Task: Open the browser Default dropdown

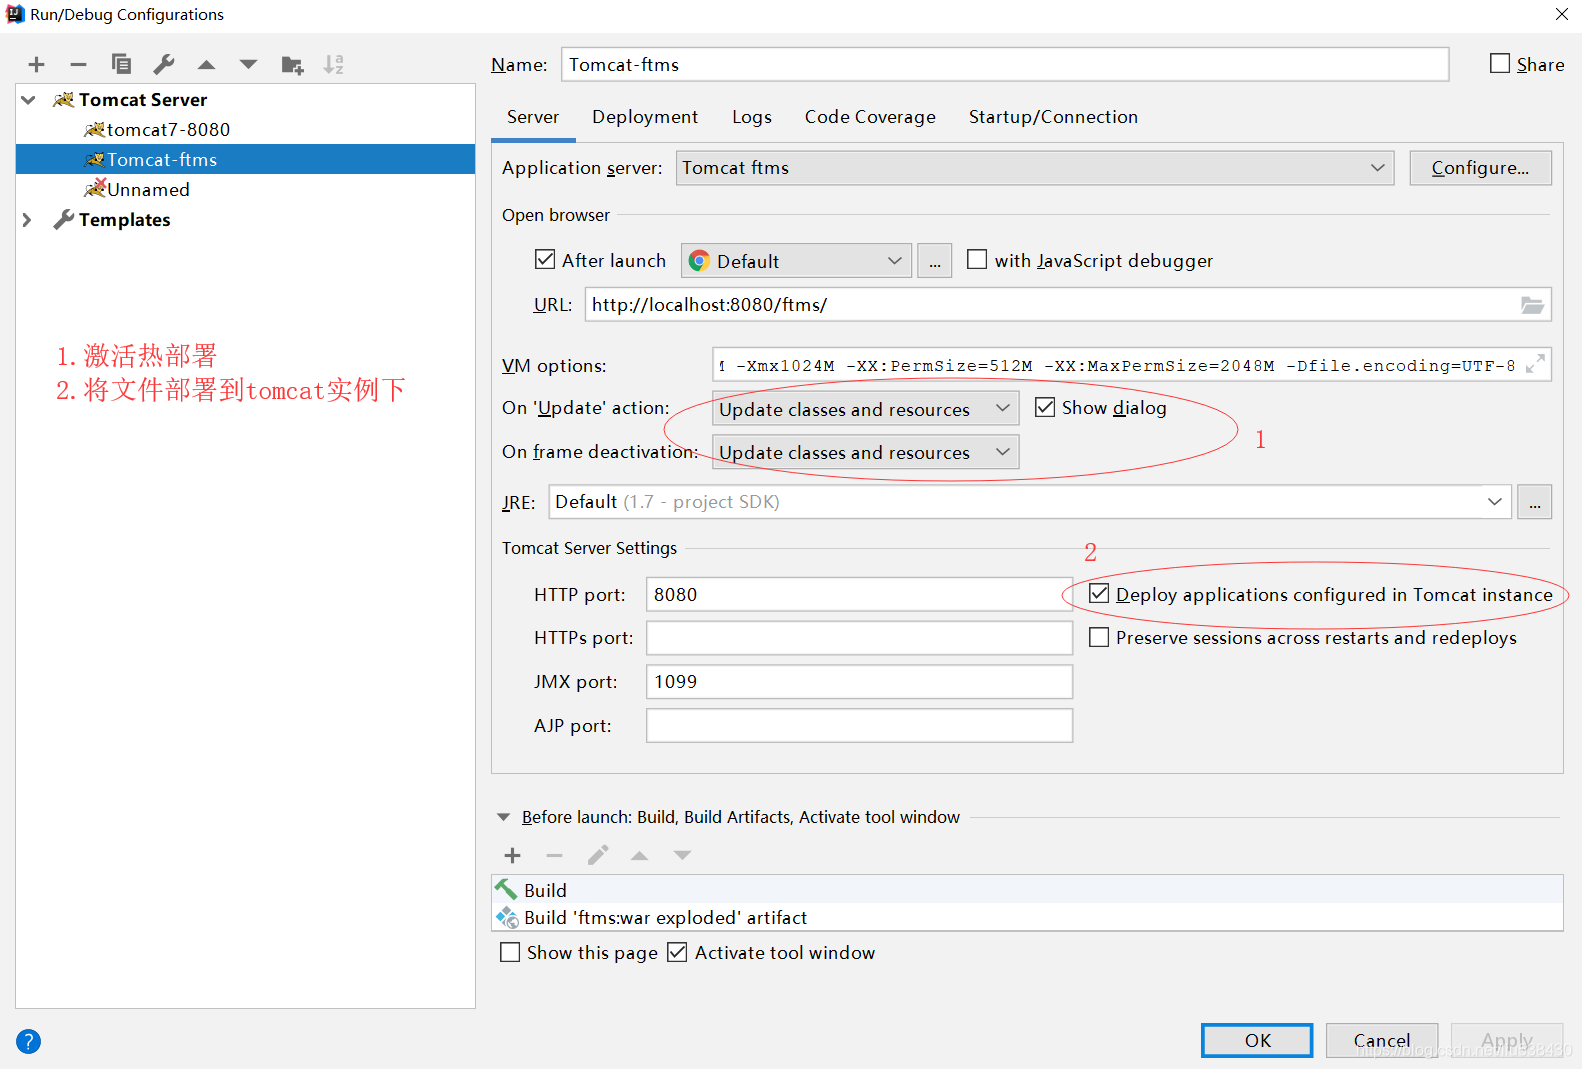Action: point(796,261)
